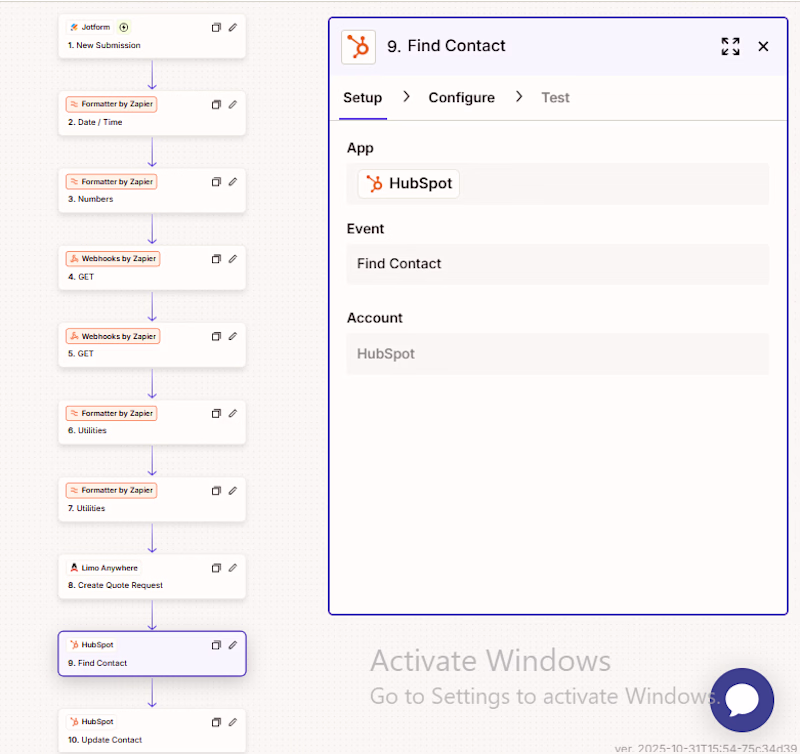This screenshot has width=800, height=754.
Task: Click pencil icon on step 4 GET
Action: pyautogui.click(x=233, y=259)
